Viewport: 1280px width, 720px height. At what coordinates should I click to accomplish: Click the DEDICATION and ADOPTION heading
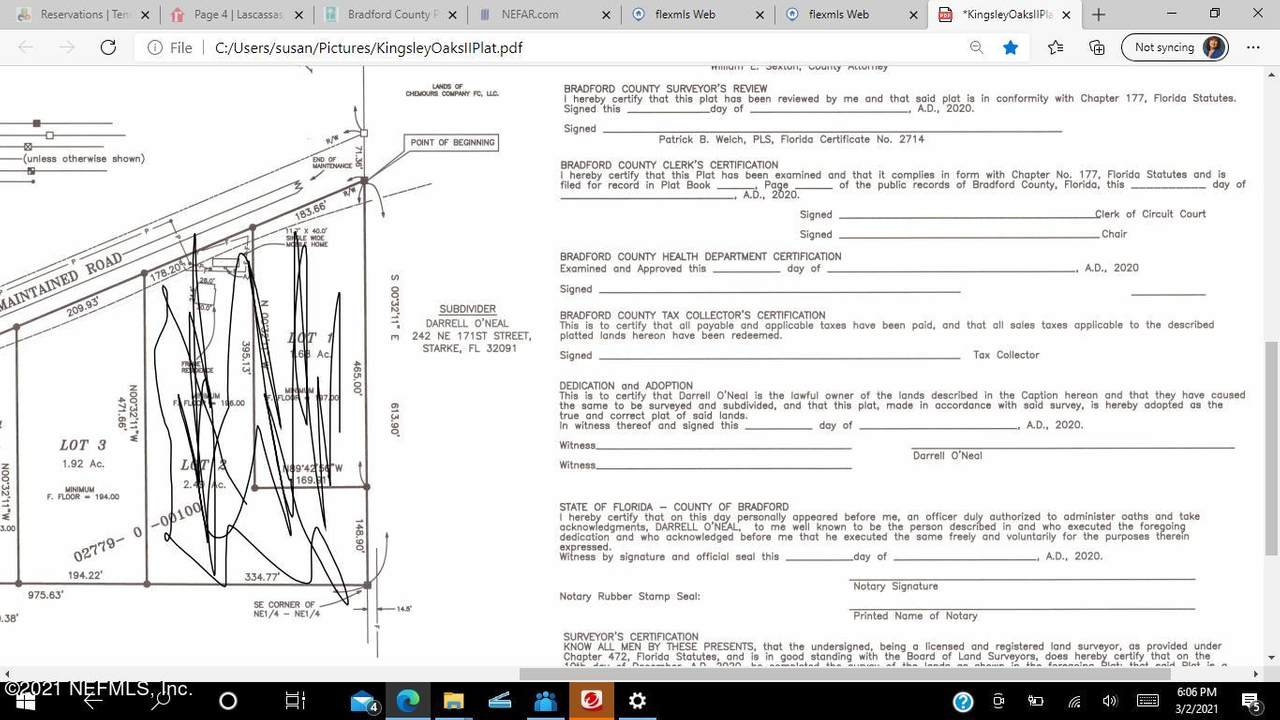tap(626, 386)
